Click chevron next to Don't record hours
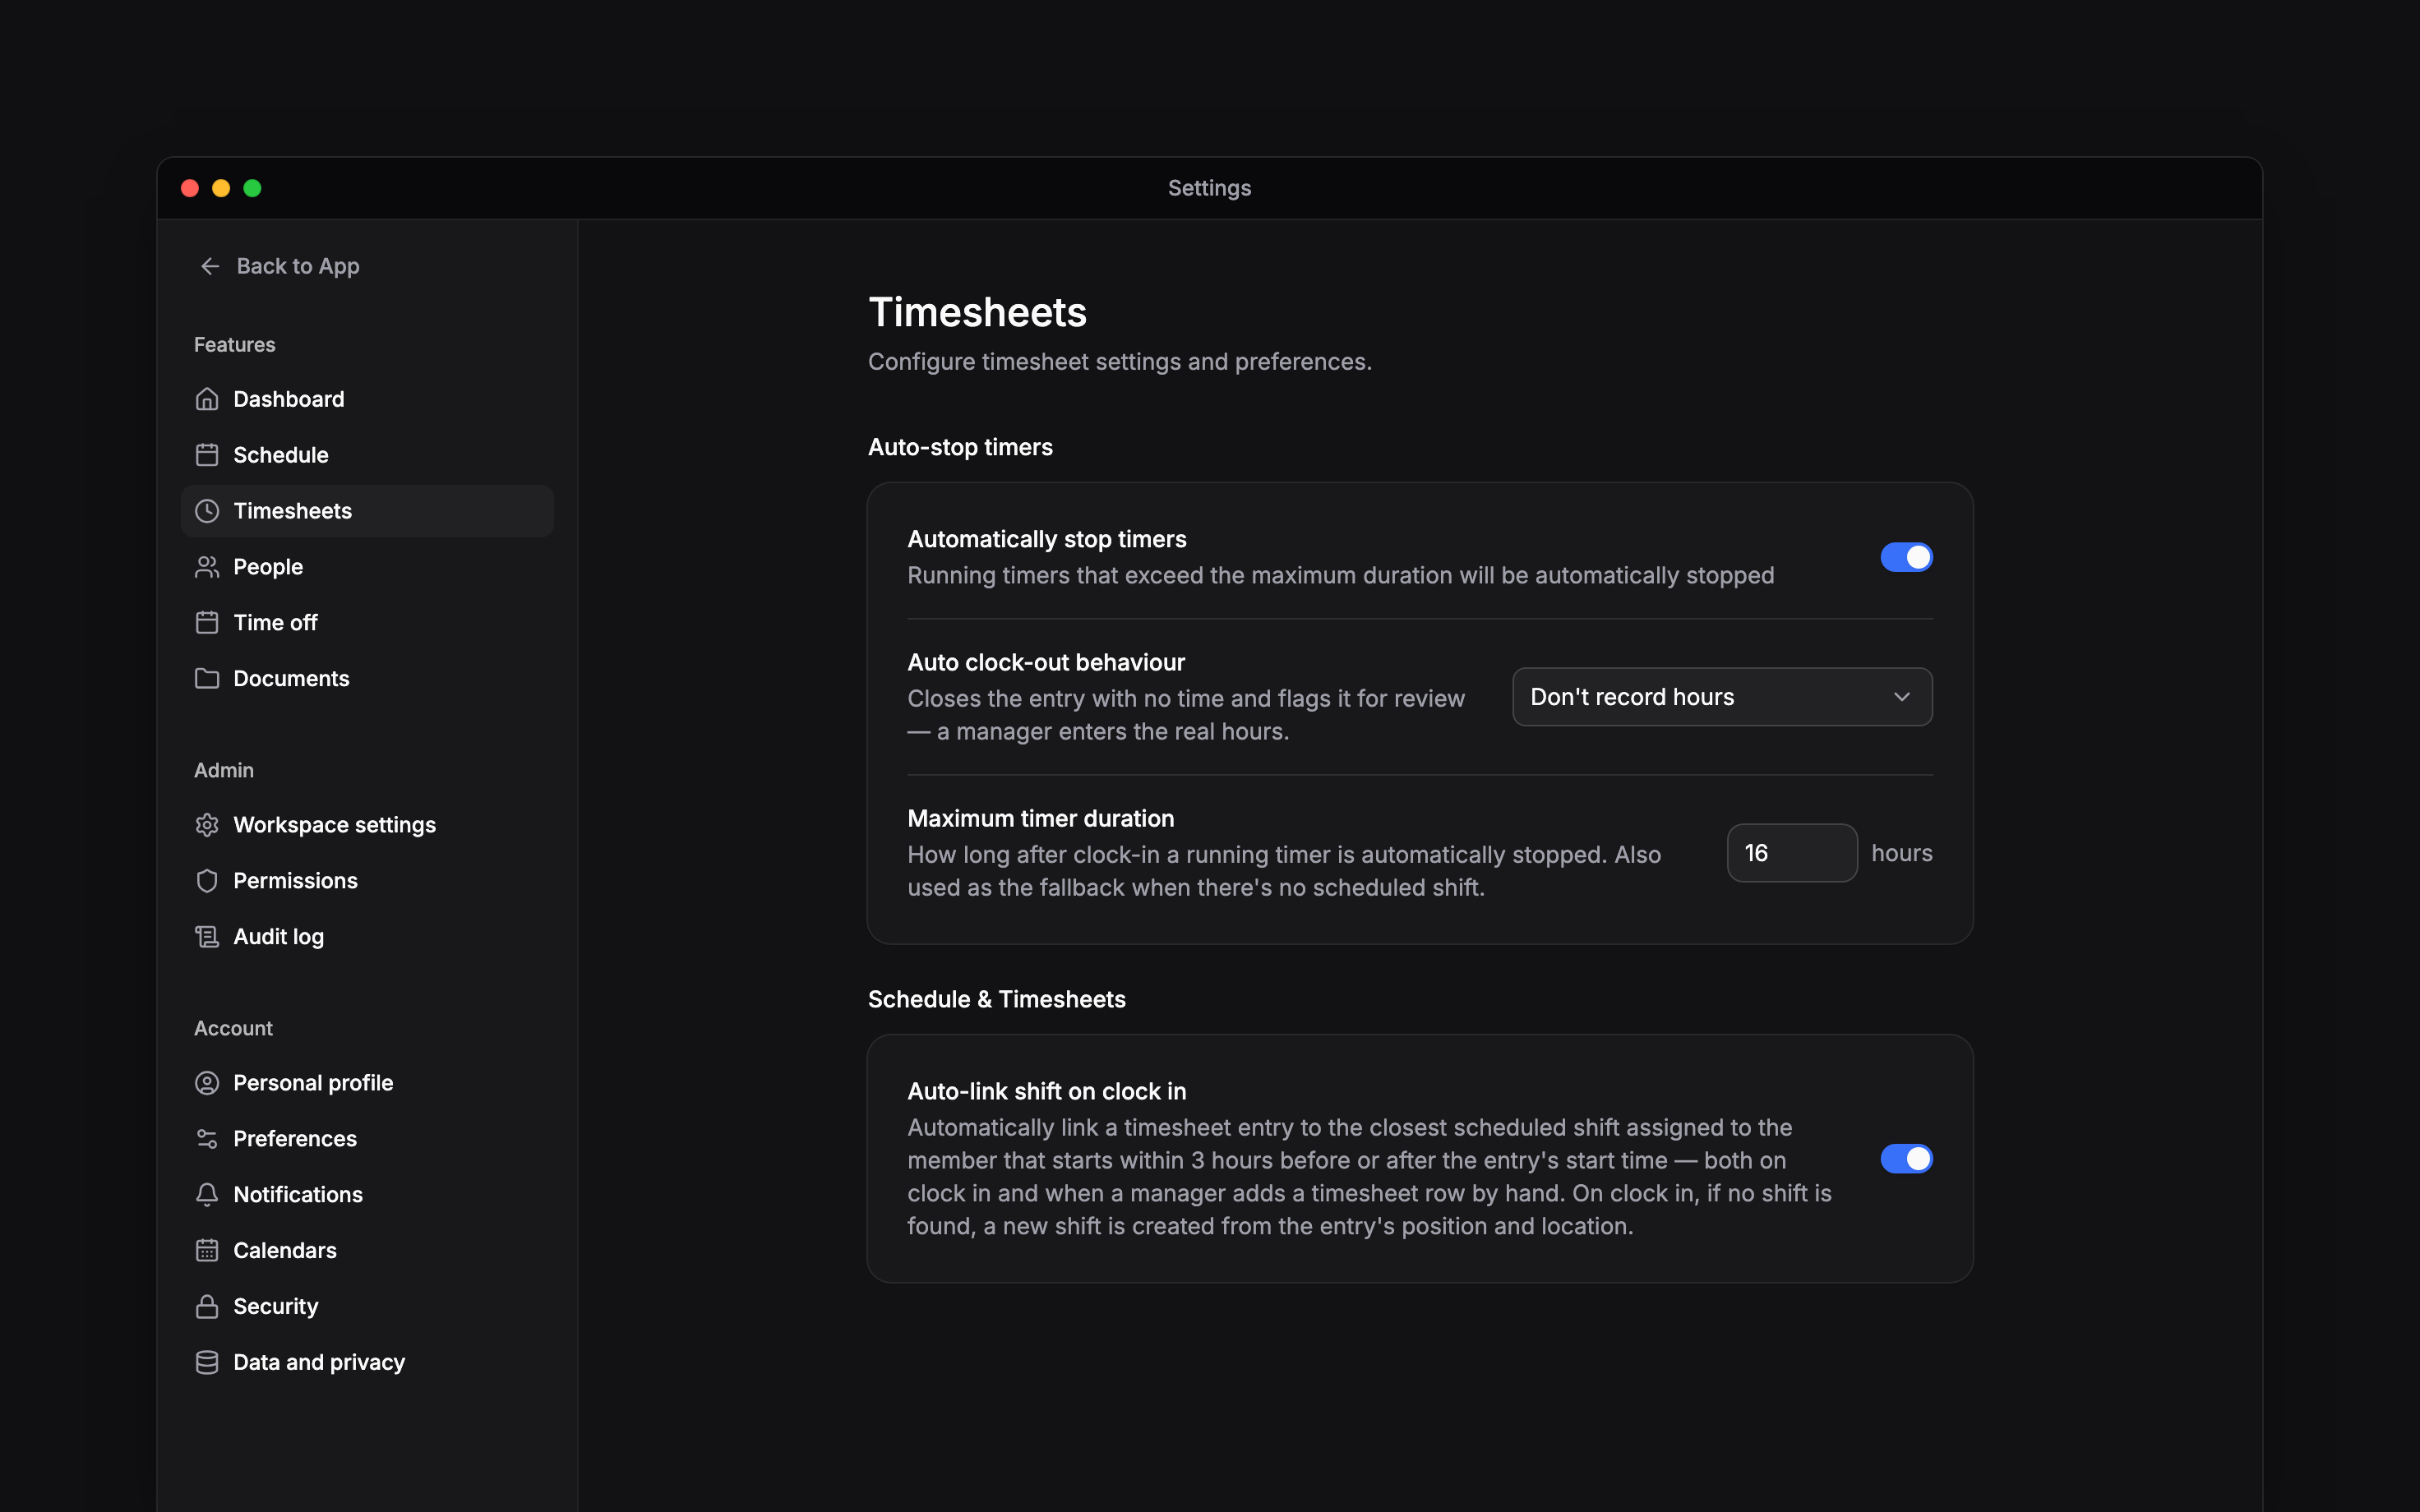2420x1512 pixels. tap(1901, 697)
